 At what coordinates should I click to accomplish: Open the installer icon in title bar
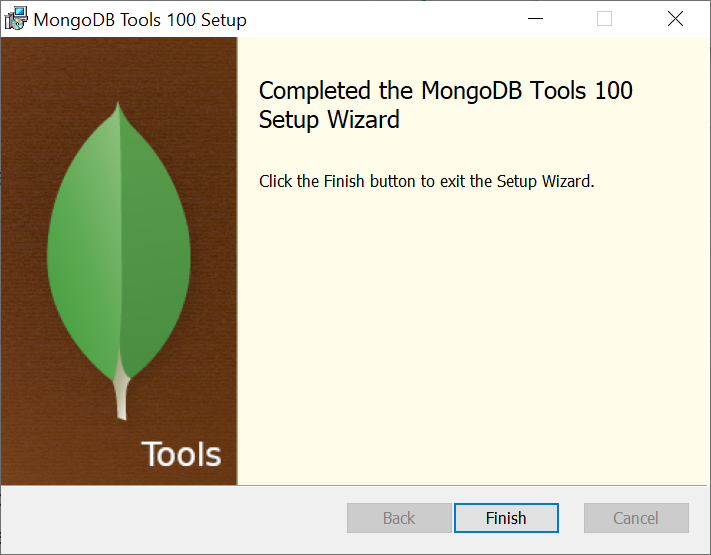pyautogui.click(x=16, y=19)
